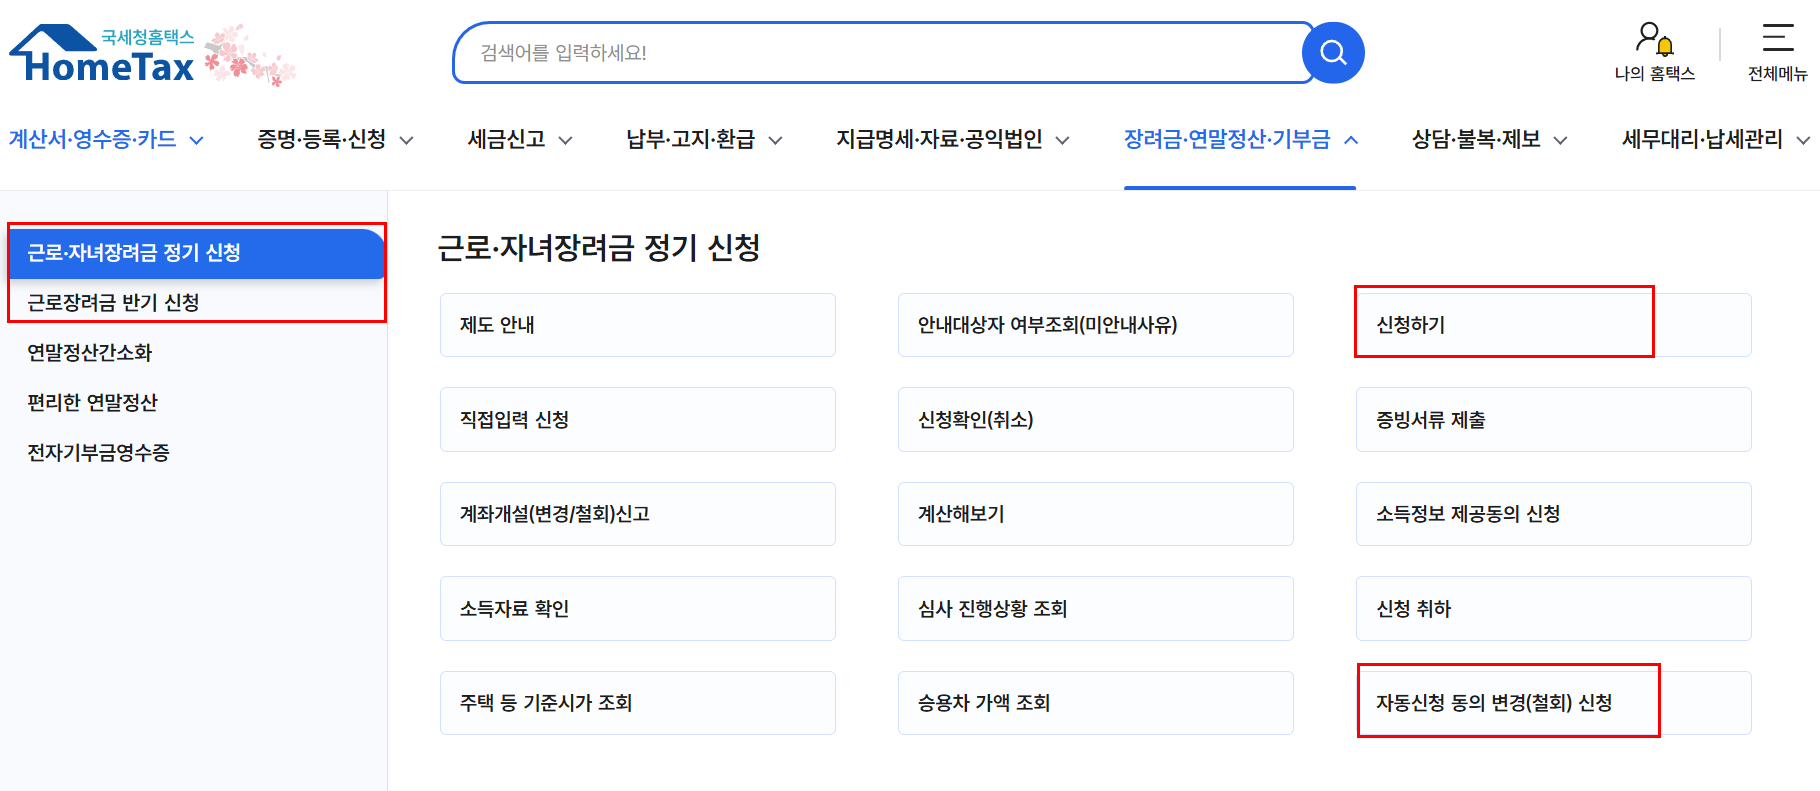Click the 신청 취하 button
Viewport: 1820px width, 791px height.
1554,608
